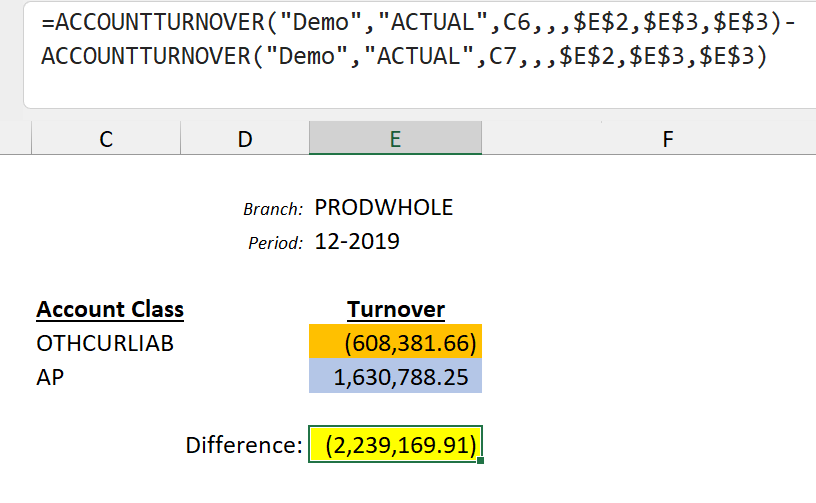
Task: Select column F header
Action: click(668, 138)
